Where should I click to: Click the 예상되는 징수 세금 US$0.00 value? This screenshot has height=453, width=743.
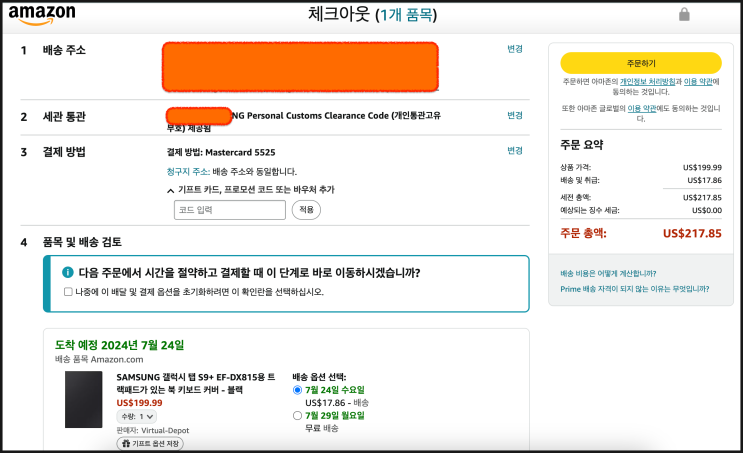click(707, 210)
